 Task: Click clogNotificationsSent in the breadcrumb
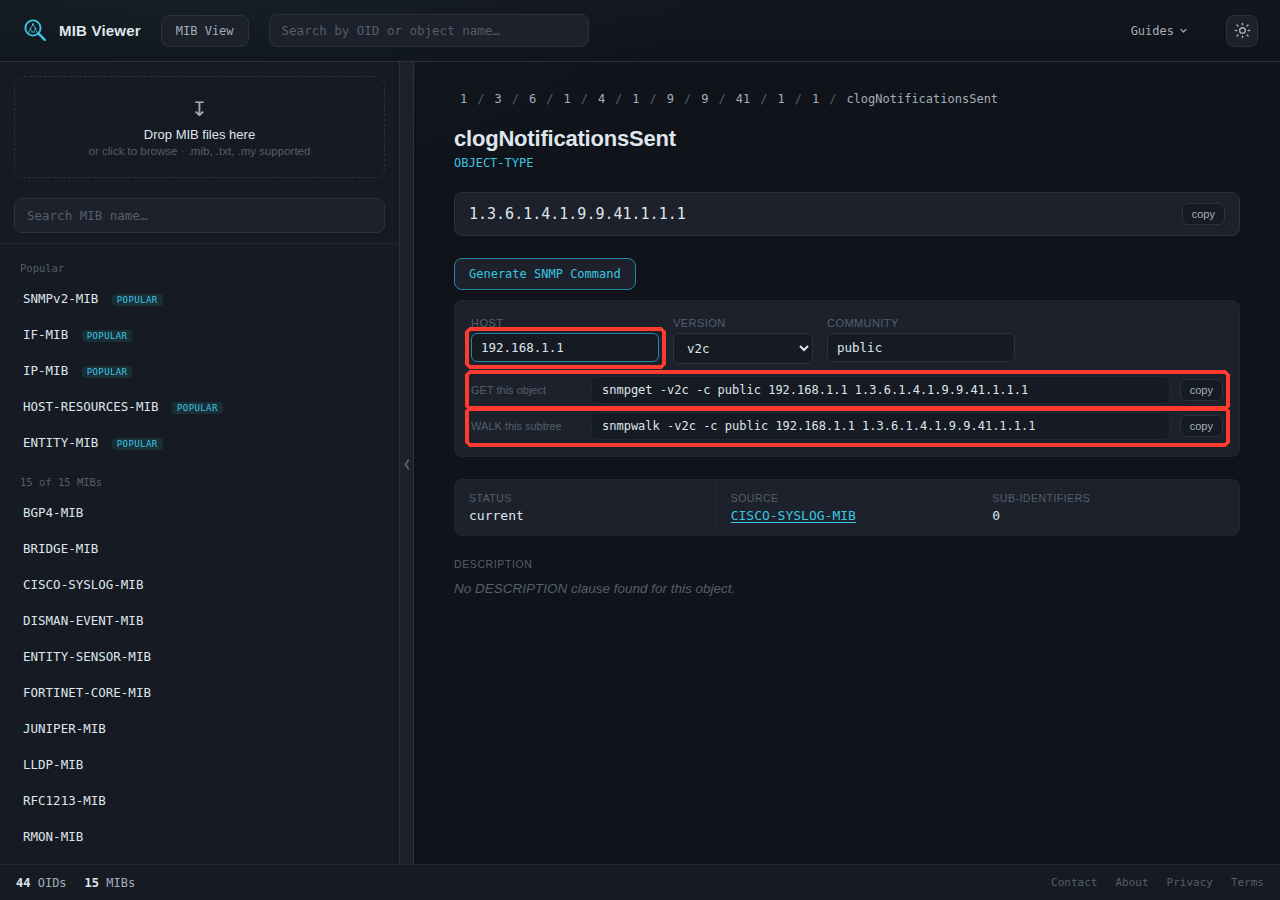[x=922, y=99]
